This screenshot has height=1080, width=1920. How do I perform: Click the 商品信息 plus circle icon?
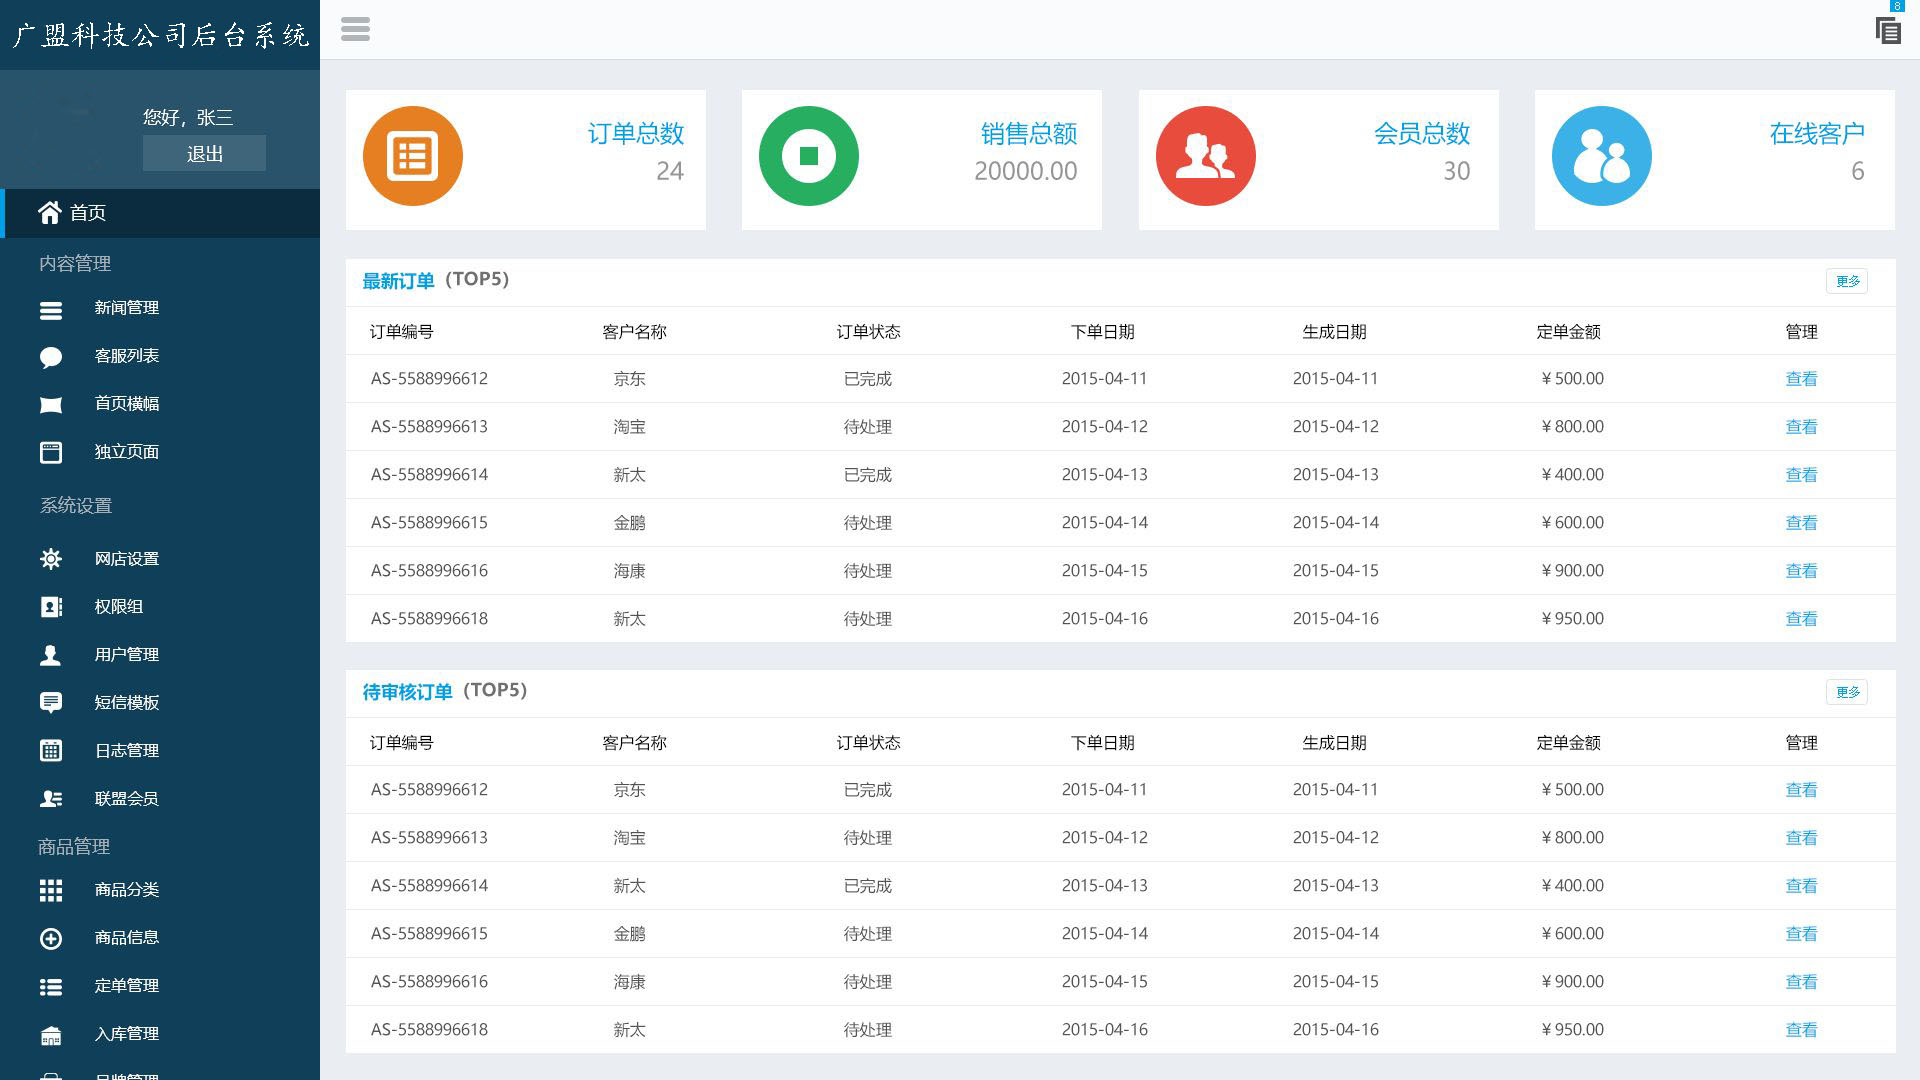point(51,938)
